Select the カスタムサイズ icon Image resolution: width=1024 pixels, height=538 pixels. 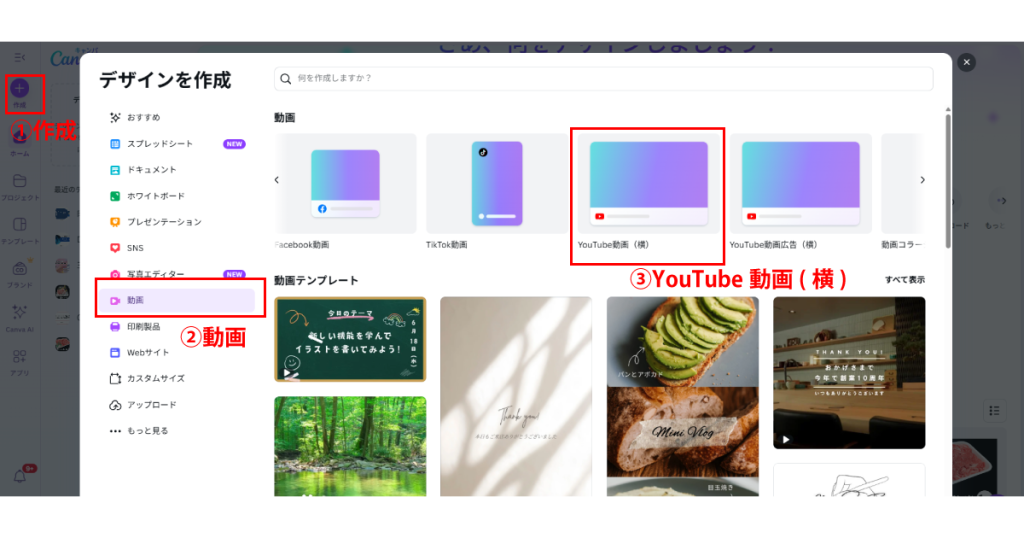(115, 379)
